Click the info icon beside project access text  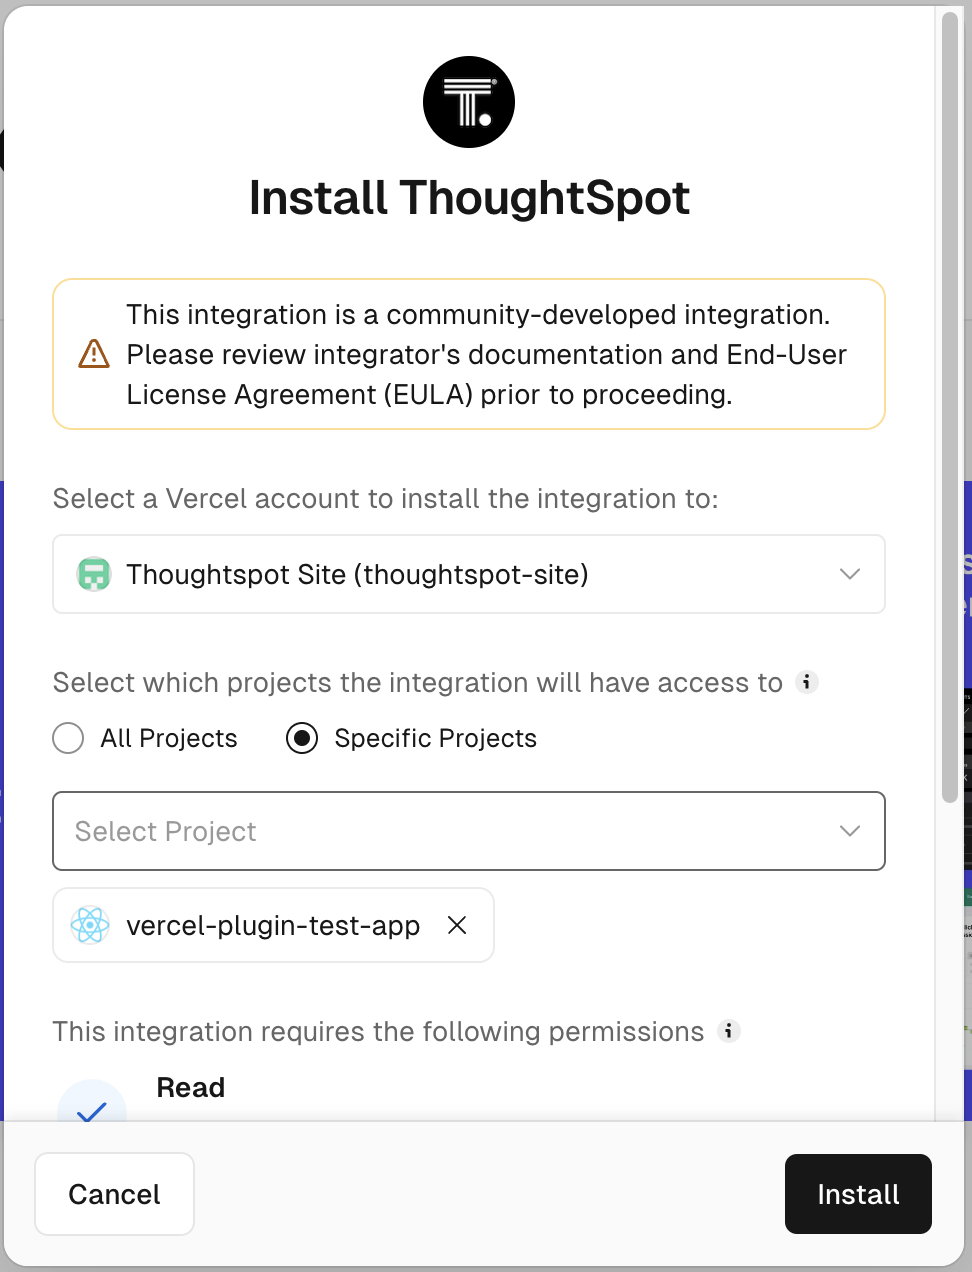807,682
